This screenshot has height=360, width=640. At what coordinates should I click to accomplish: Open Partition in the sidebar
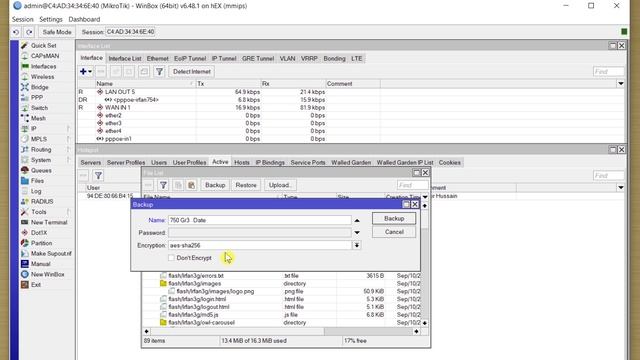coord(41,243)
